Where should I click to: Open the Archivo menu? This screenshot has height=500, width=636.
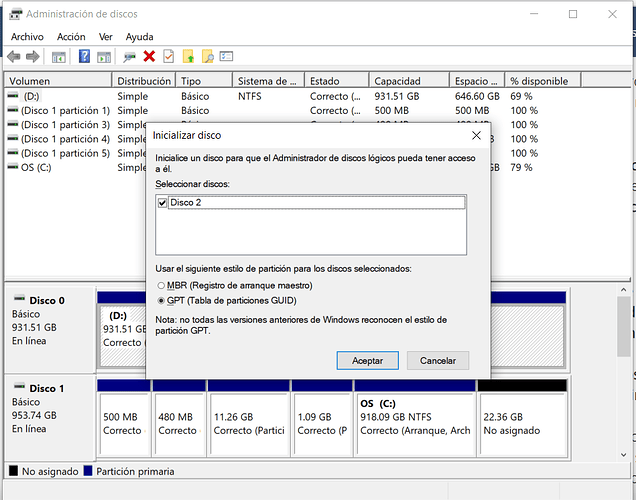(x=27, y=37)
